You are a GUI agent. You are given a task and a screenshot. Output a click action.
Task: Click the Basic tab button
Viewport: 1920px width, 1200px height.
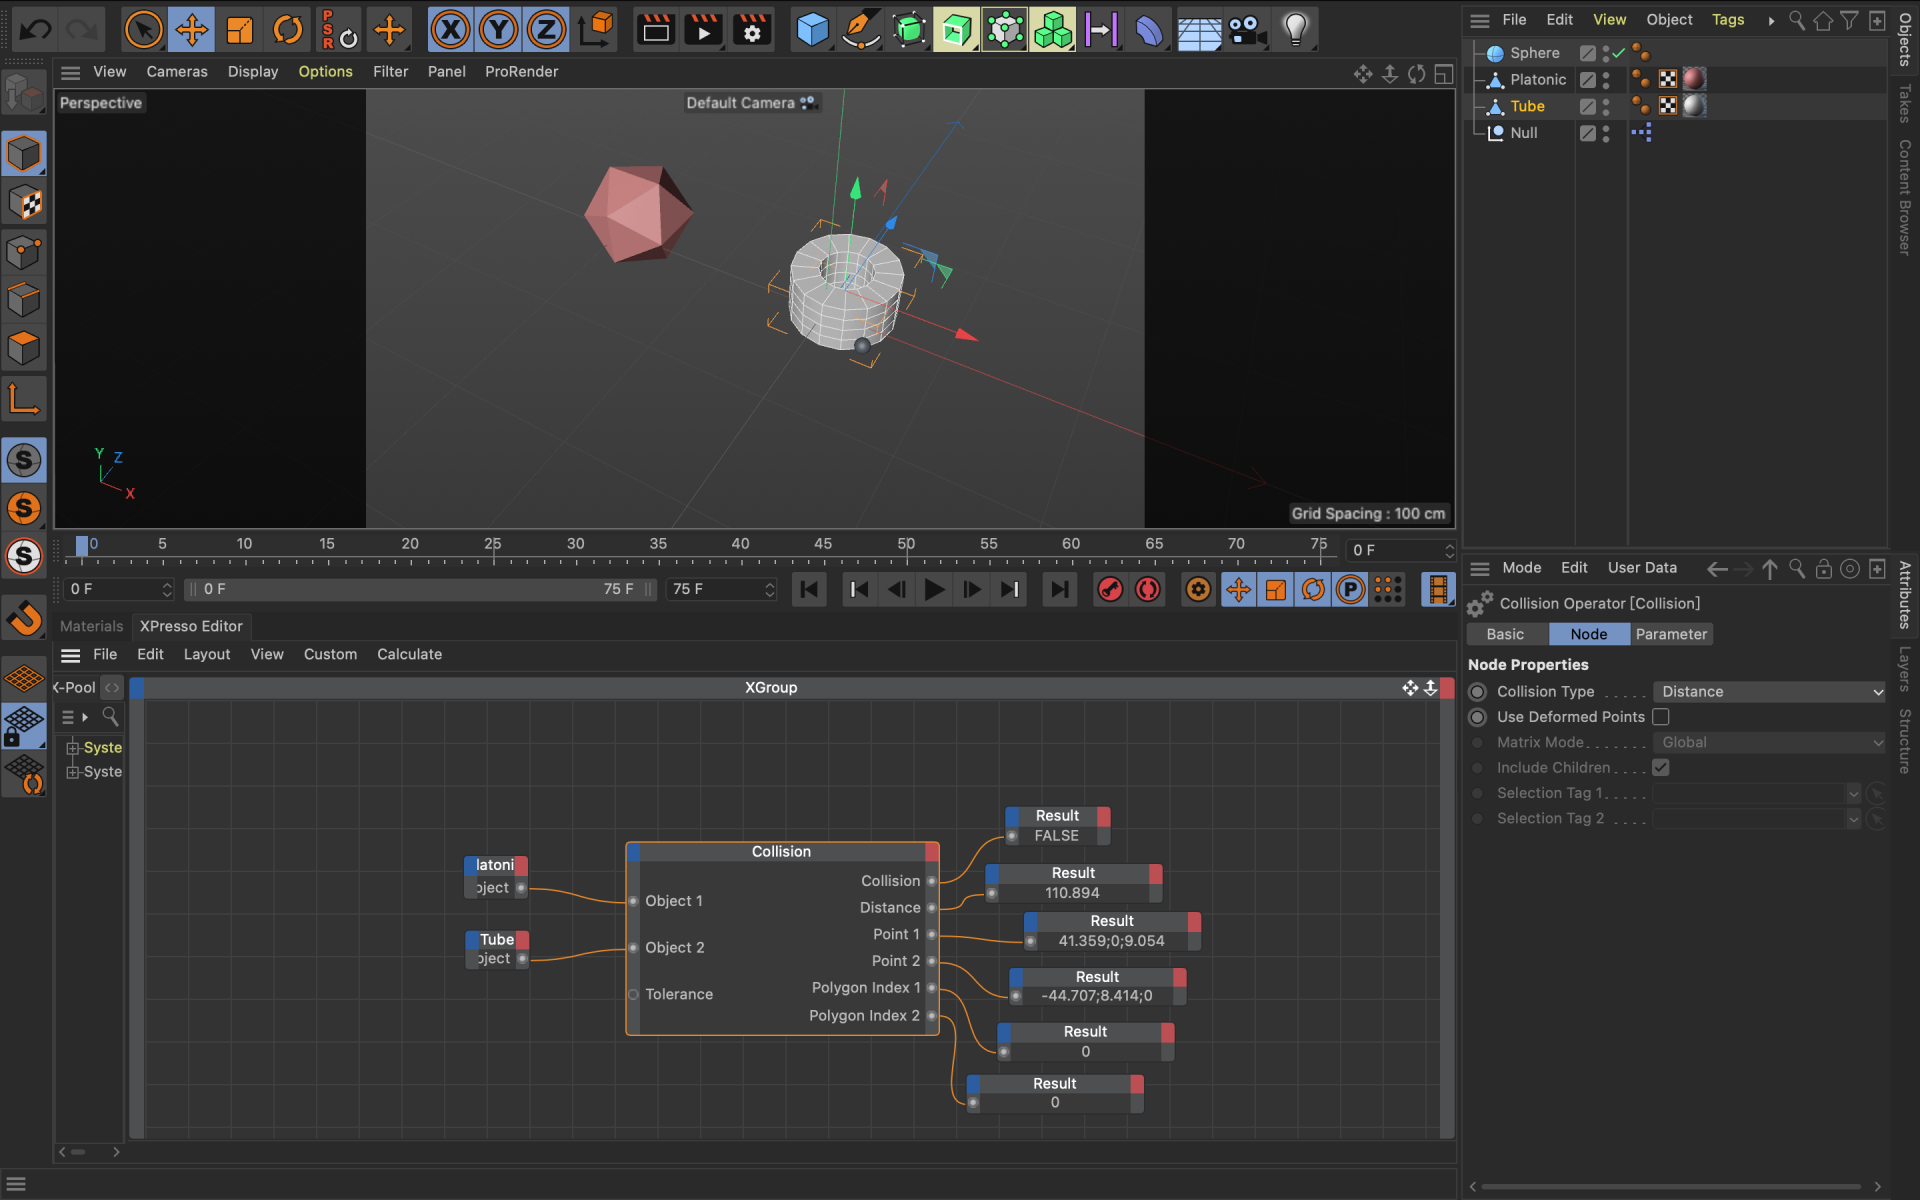coord(1505,634)
